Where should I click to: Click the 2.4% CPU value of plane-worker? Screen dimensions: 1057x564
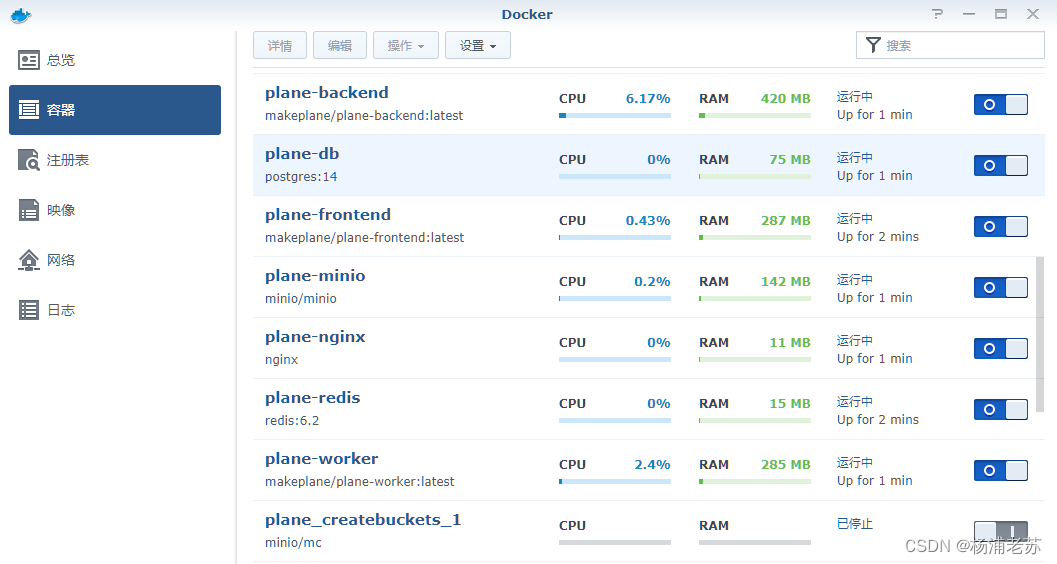coord(652,464)
